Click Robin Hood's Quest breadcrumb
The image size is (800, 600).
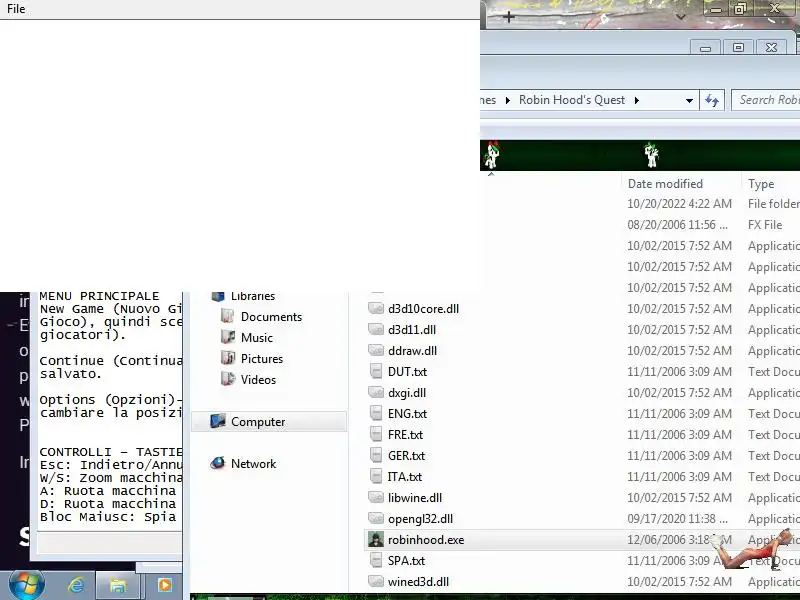click(x=571, y=100)
